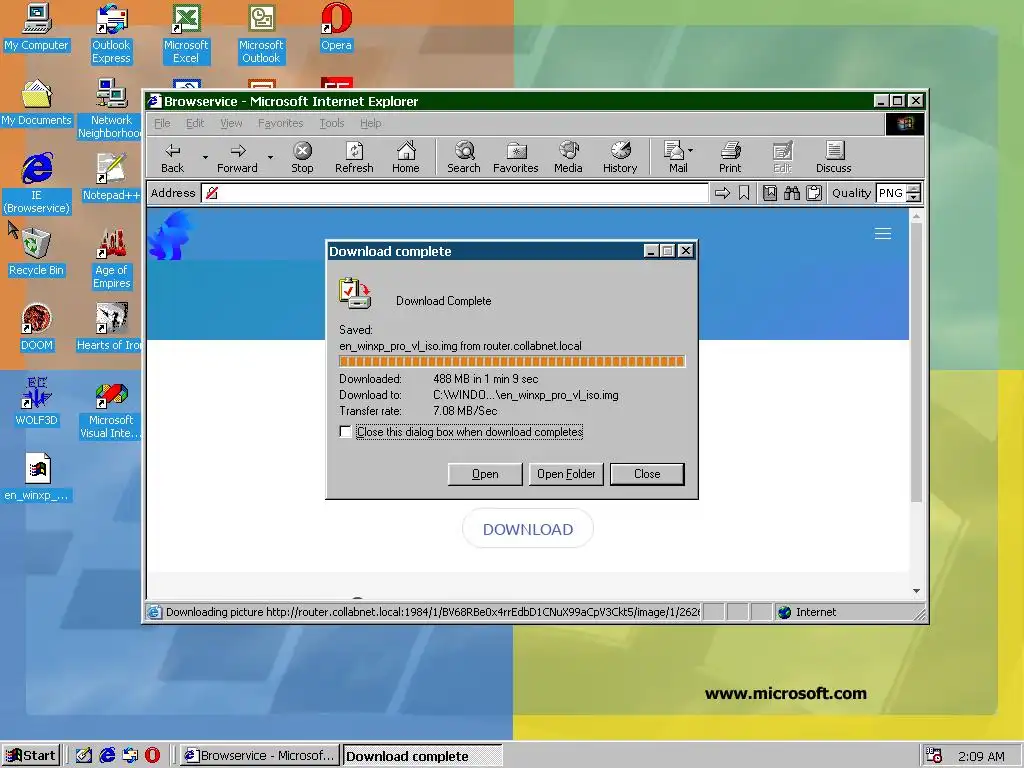Click the orange download progress bar

point(512,361)
